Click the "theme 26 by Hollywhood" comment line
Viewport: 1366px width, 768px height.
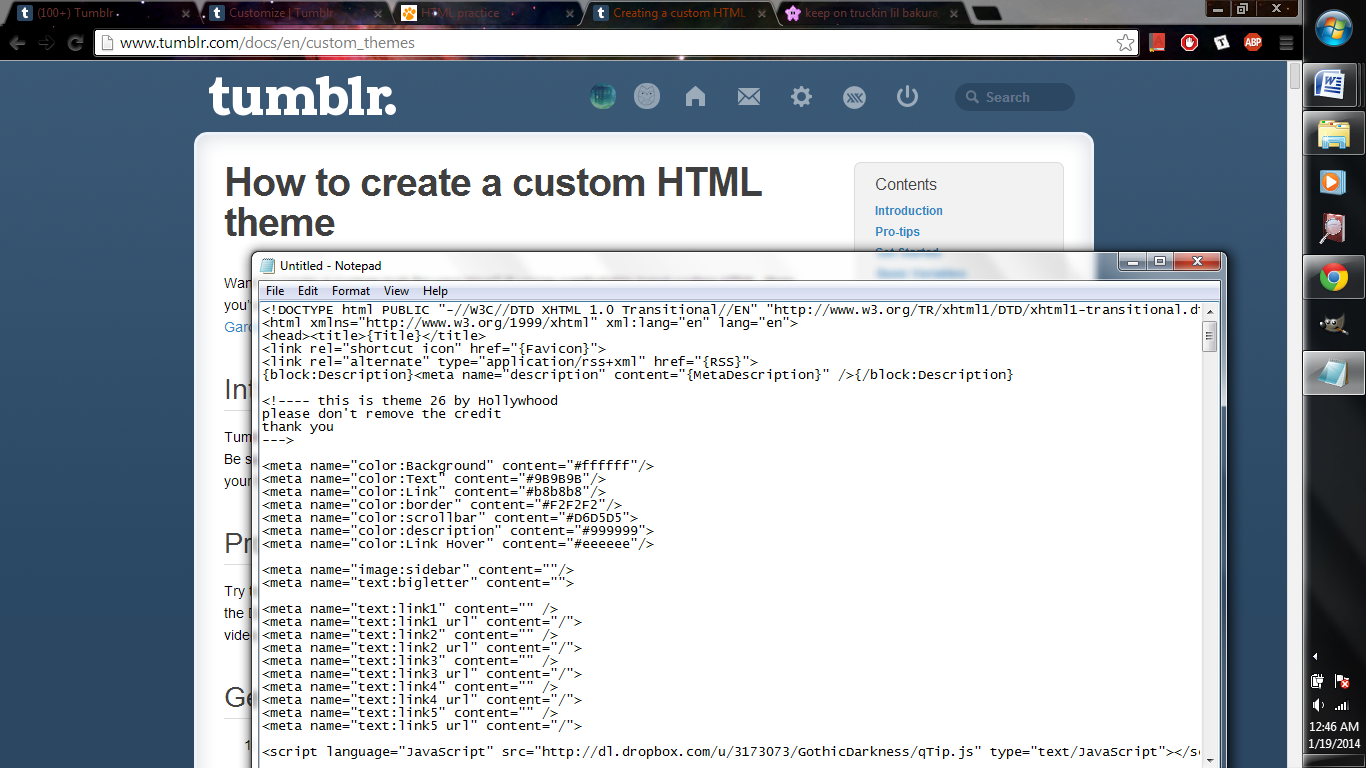tap(410, 401)
